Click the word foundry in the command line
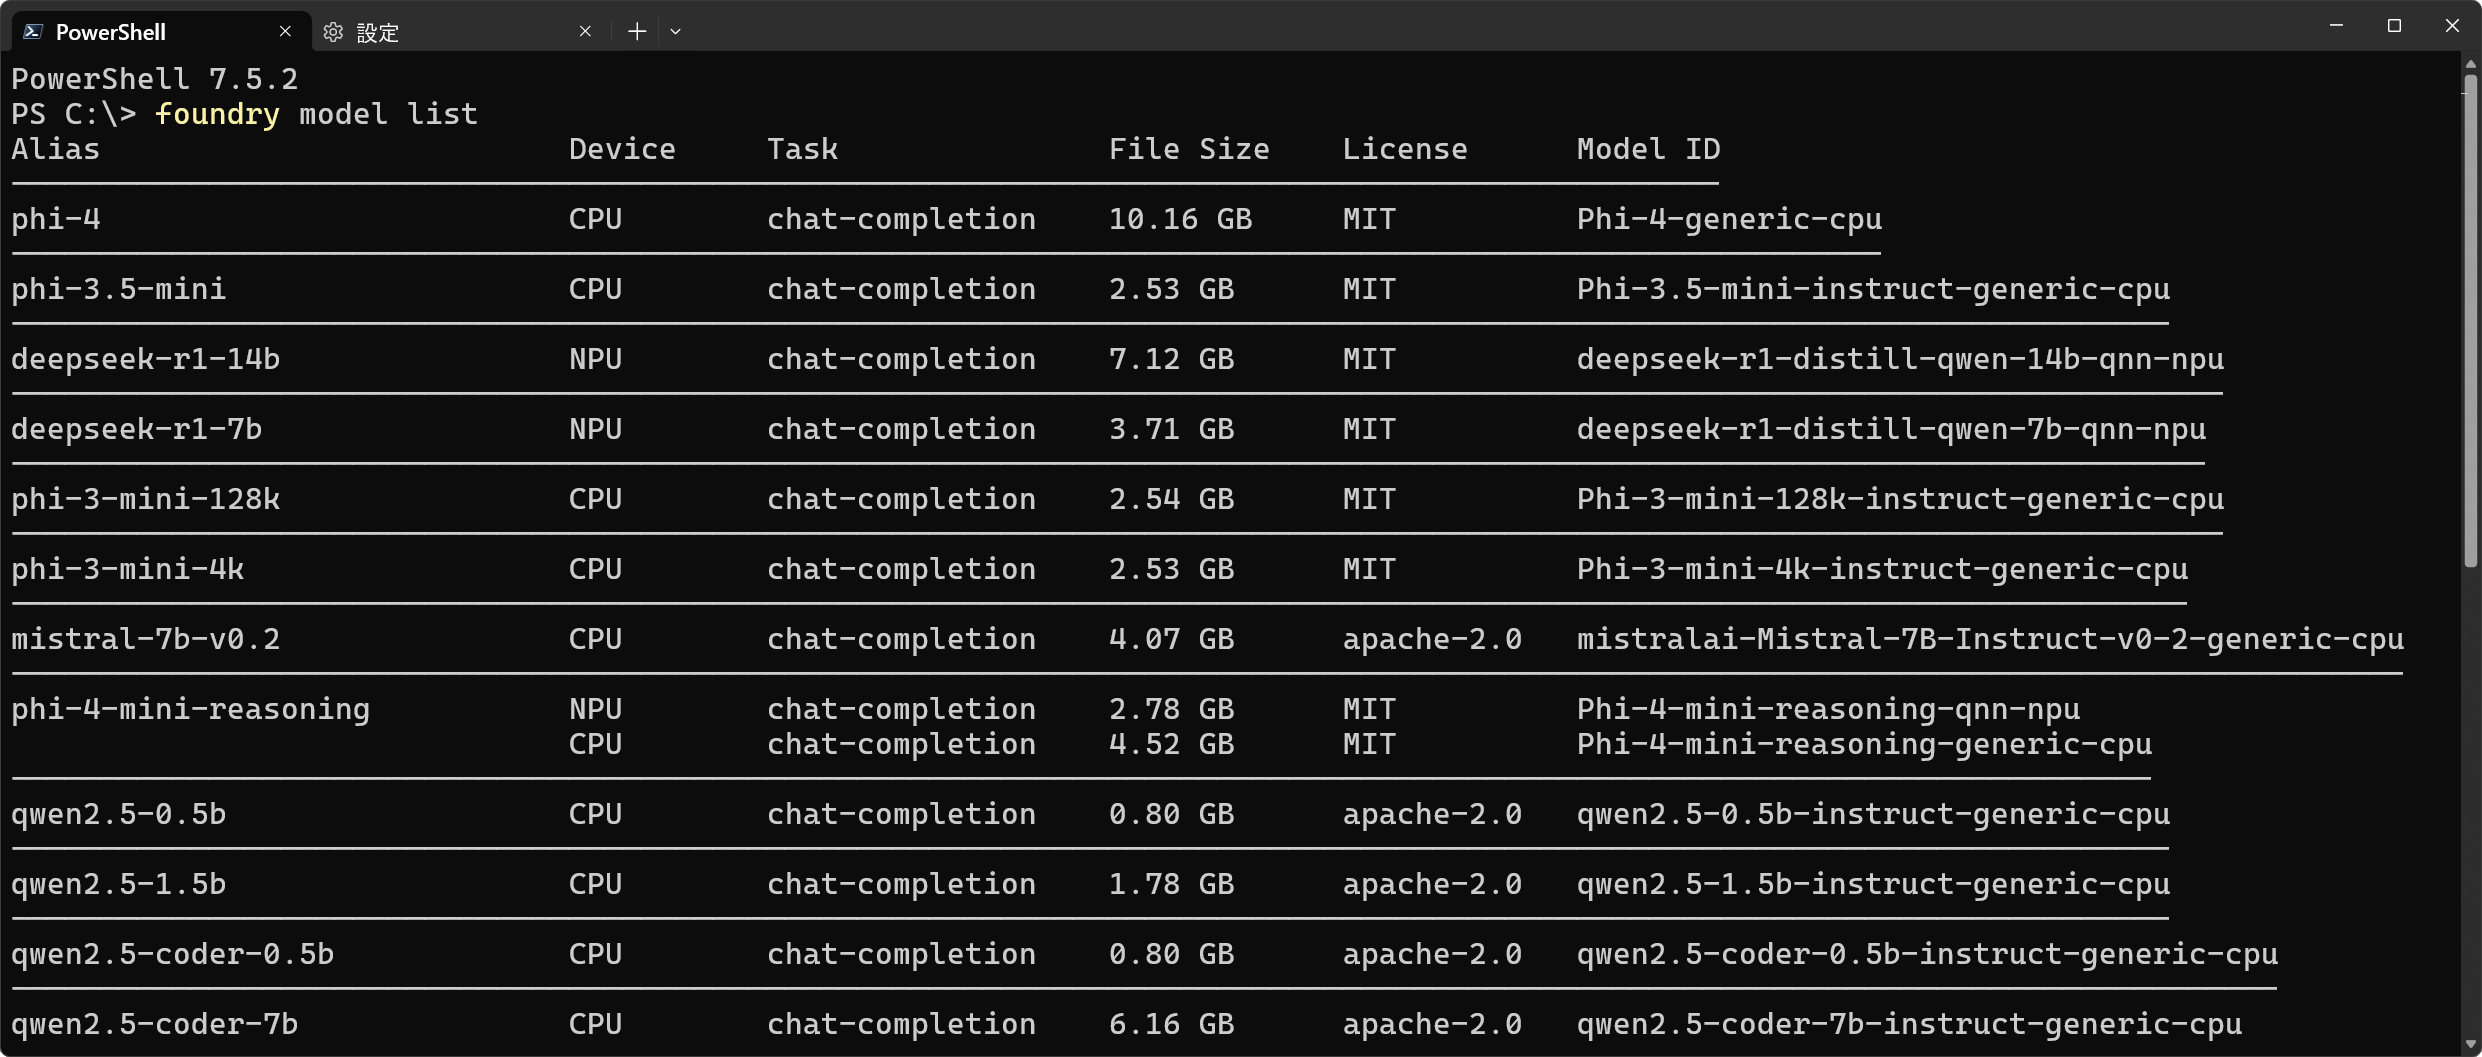This screenshot has width=2482, height=1057. pos(217,114)
